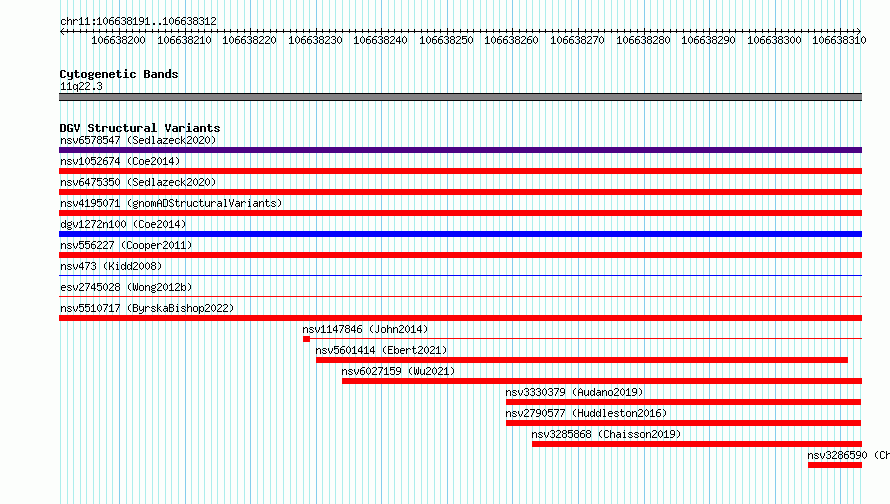890x504 pixels.
Task: Click ruler position 106638310
Action: point(839,40)
